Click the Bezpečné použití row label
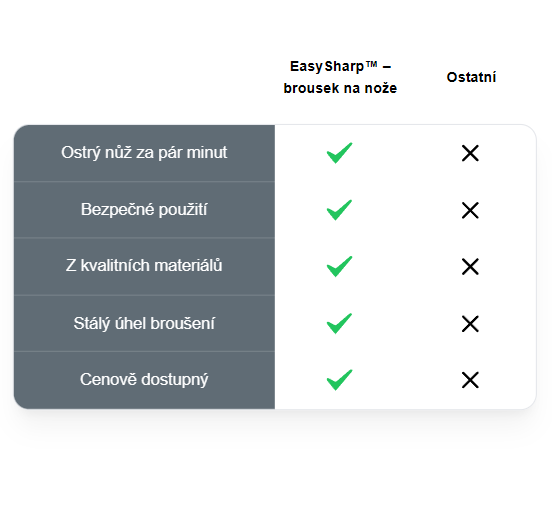This screenshot has width=552, height=512. (x=144, y=209)
